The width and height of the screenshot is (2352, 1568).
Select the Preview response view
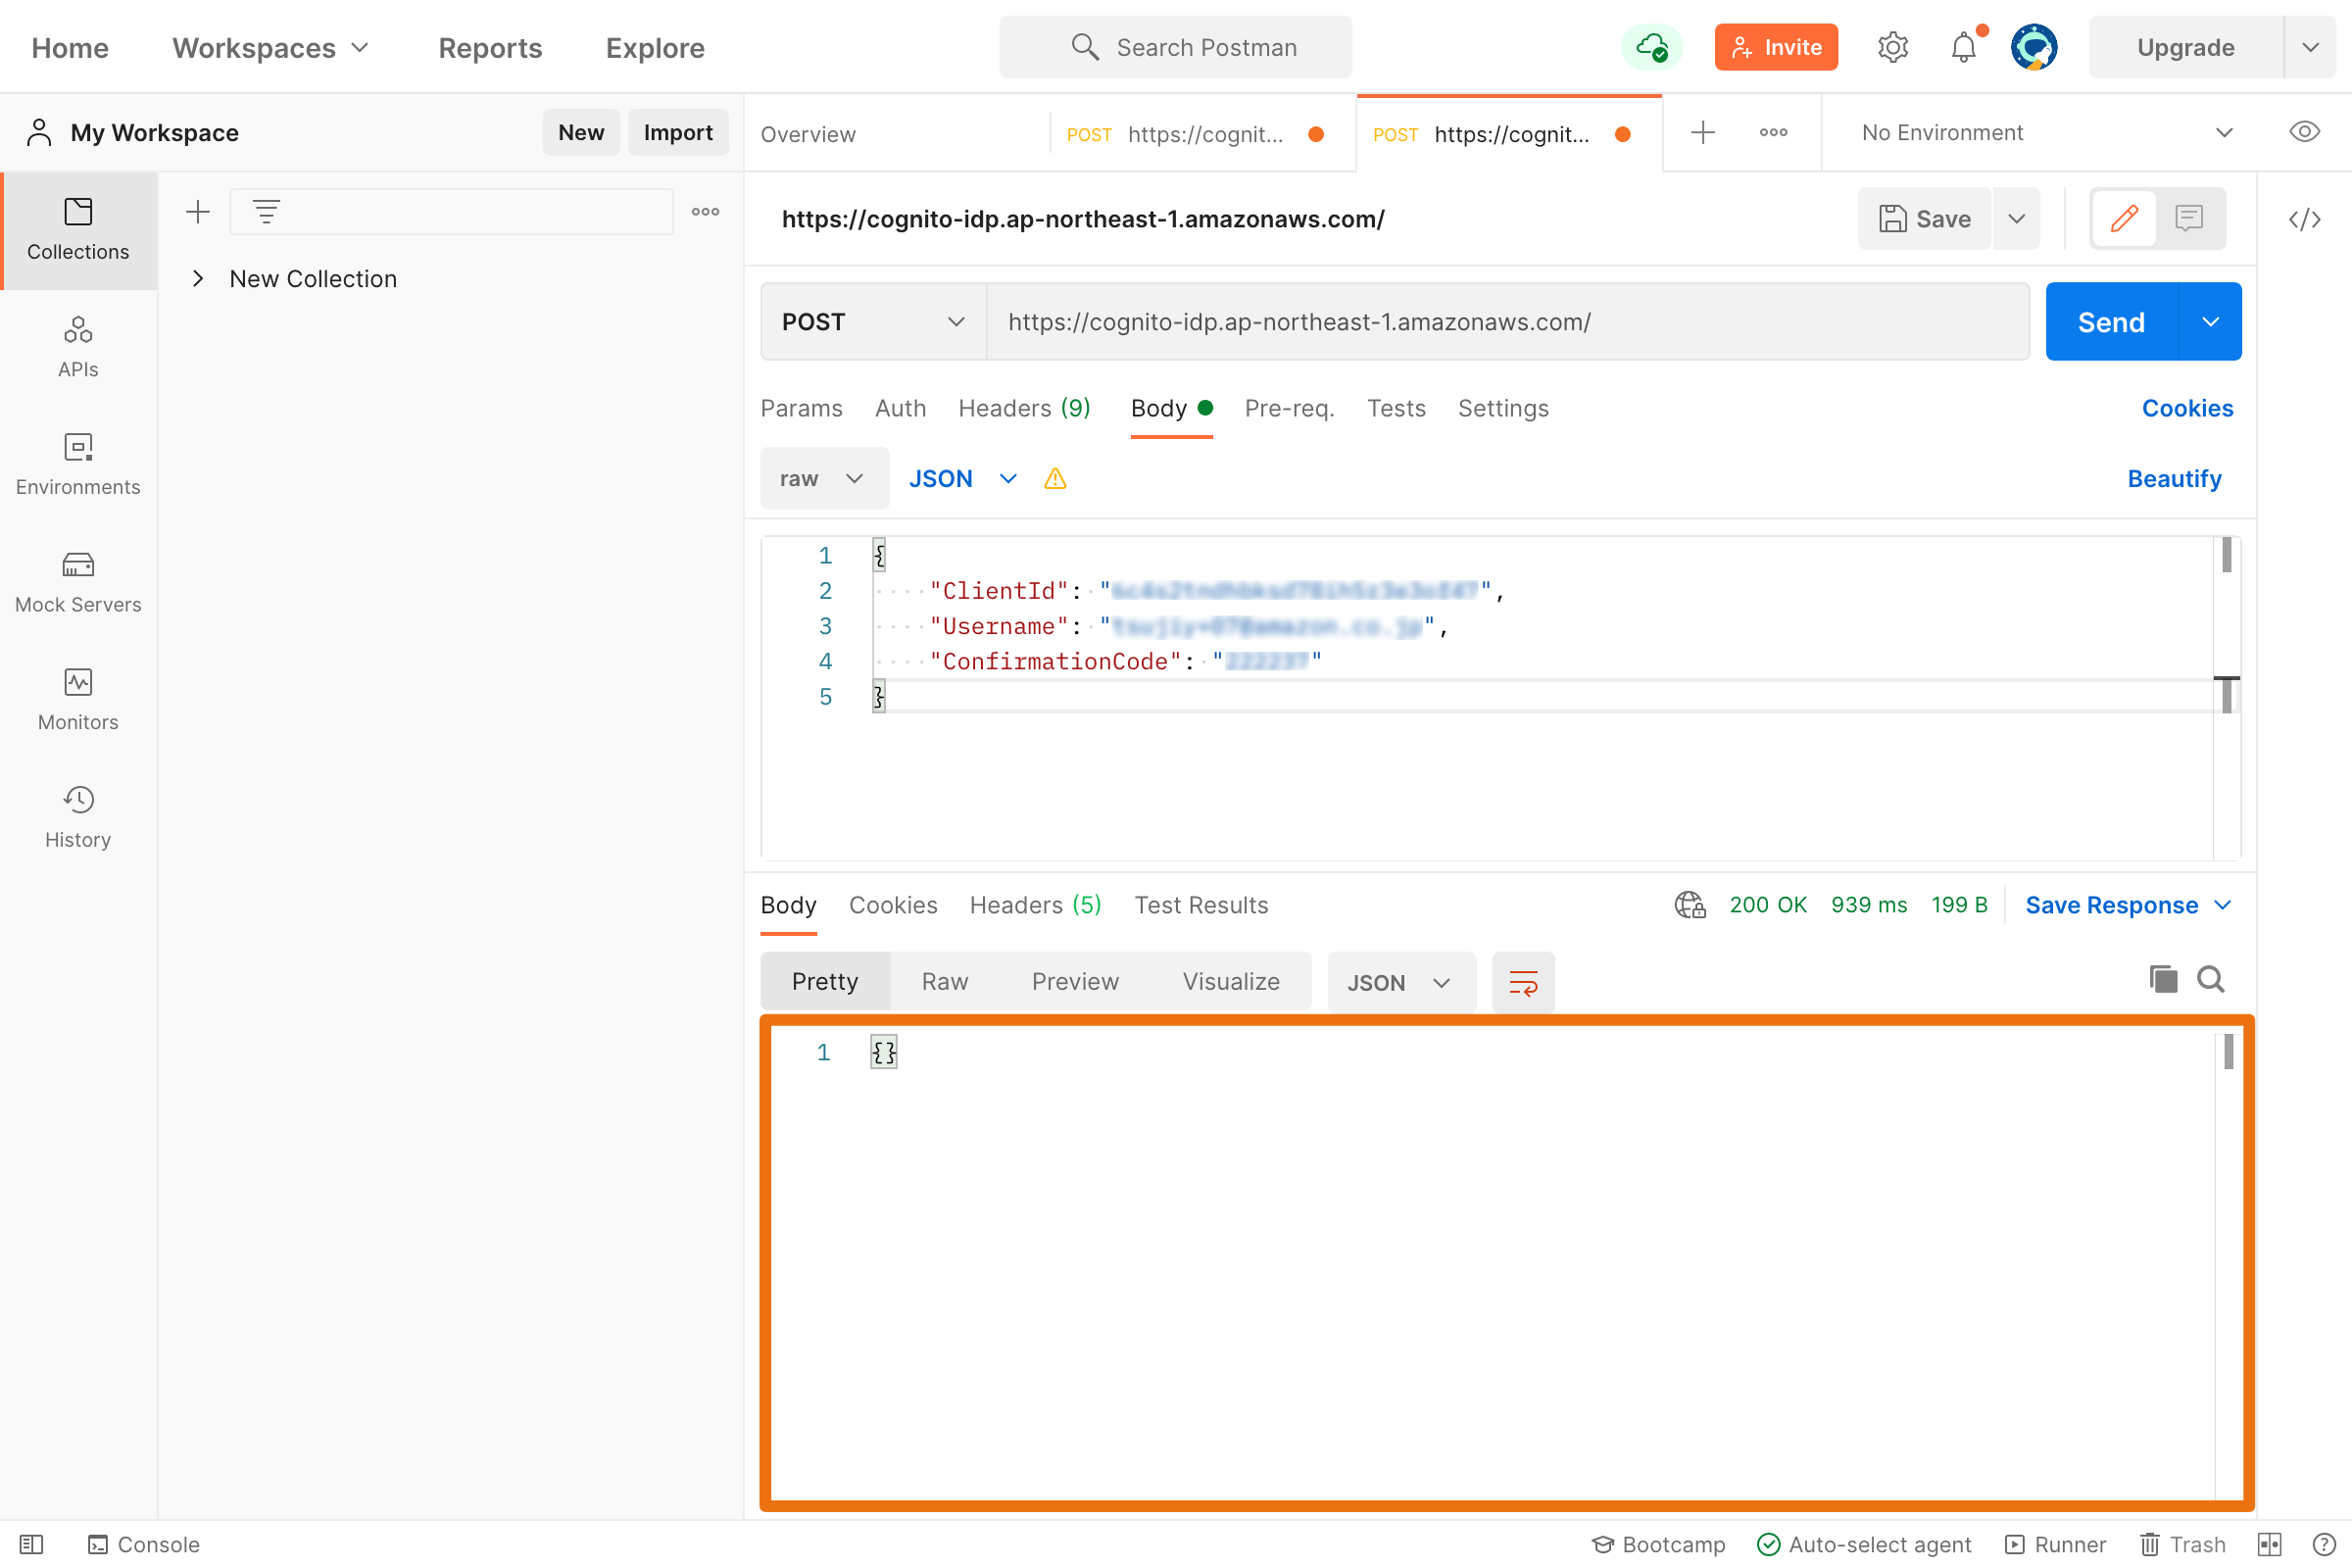click(x=1075, y=982)
